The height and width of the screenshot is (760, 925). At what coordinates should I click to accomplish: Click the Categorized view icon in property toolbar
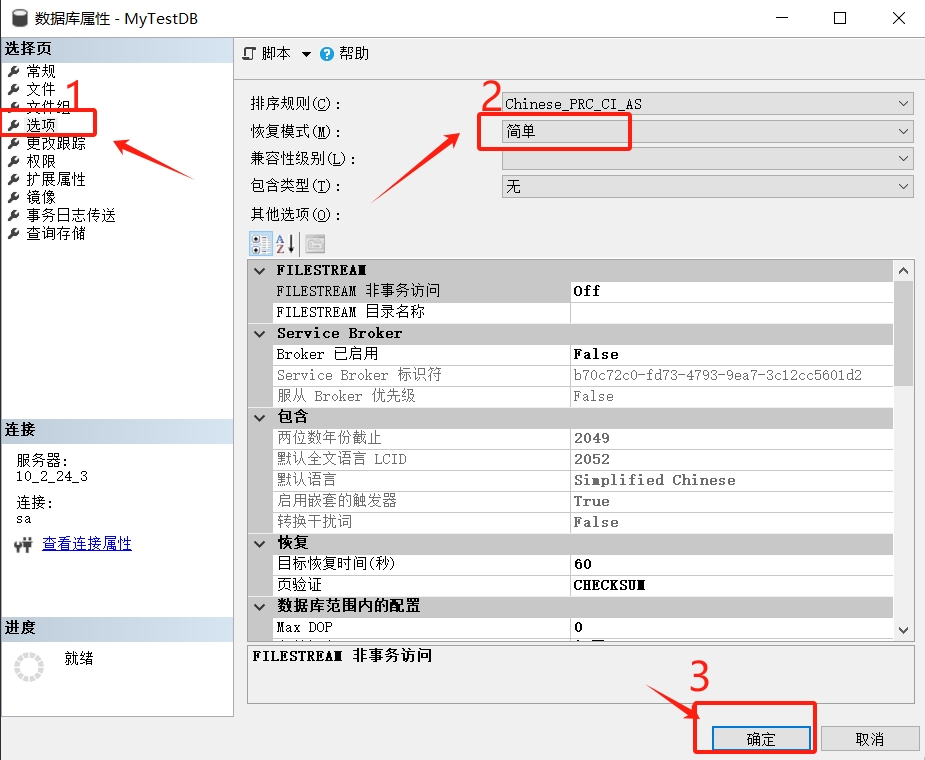tap(260, 243)
